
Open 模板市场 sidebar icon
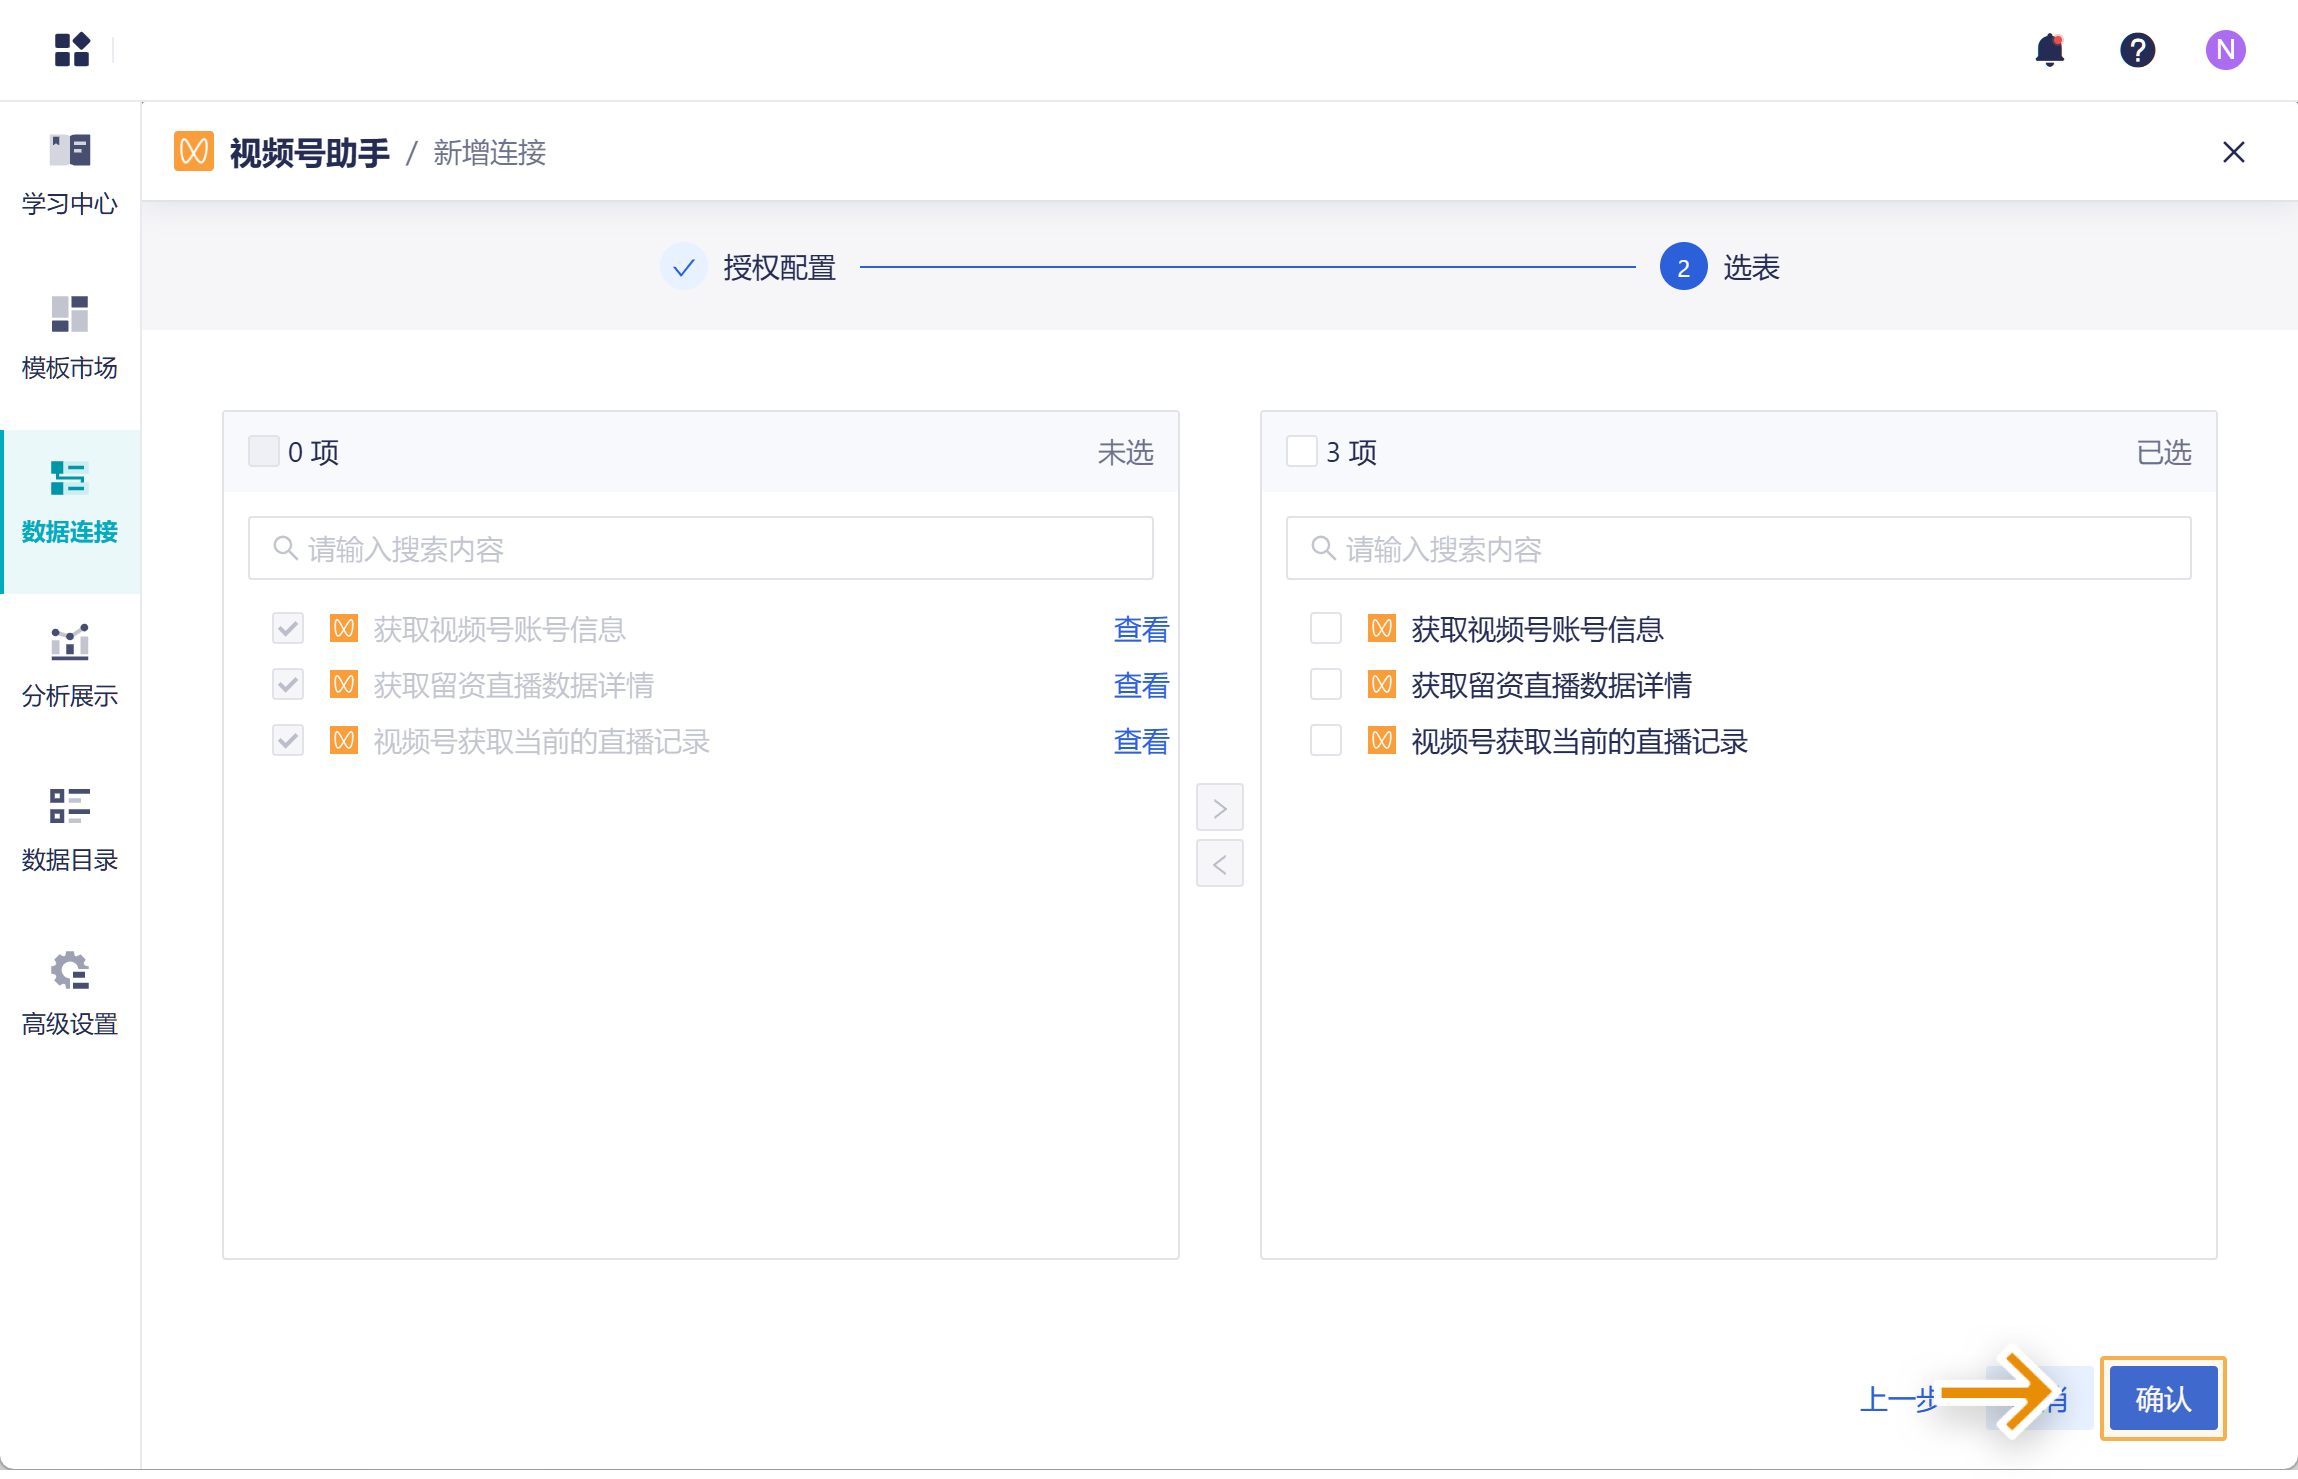(70, 314)
